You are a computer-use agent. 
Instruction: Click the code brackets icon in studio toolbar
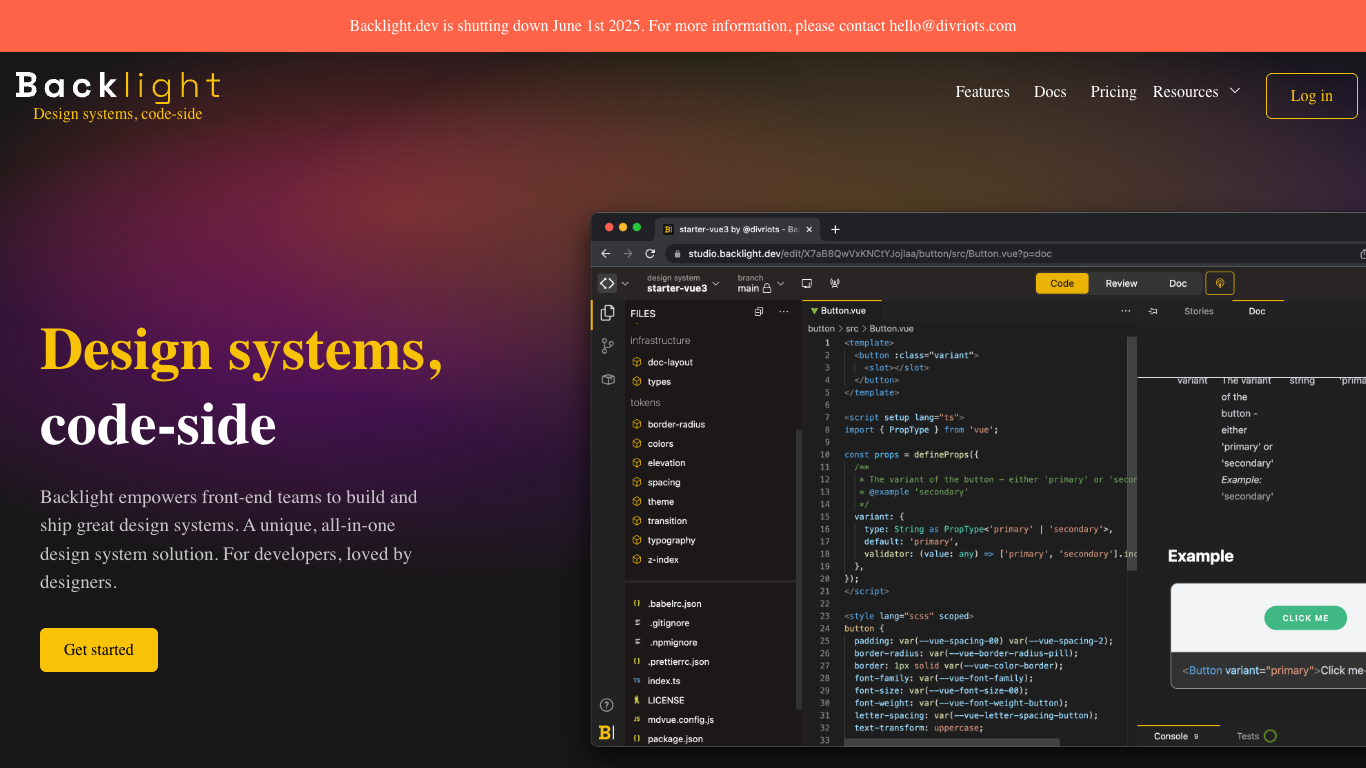607,284
